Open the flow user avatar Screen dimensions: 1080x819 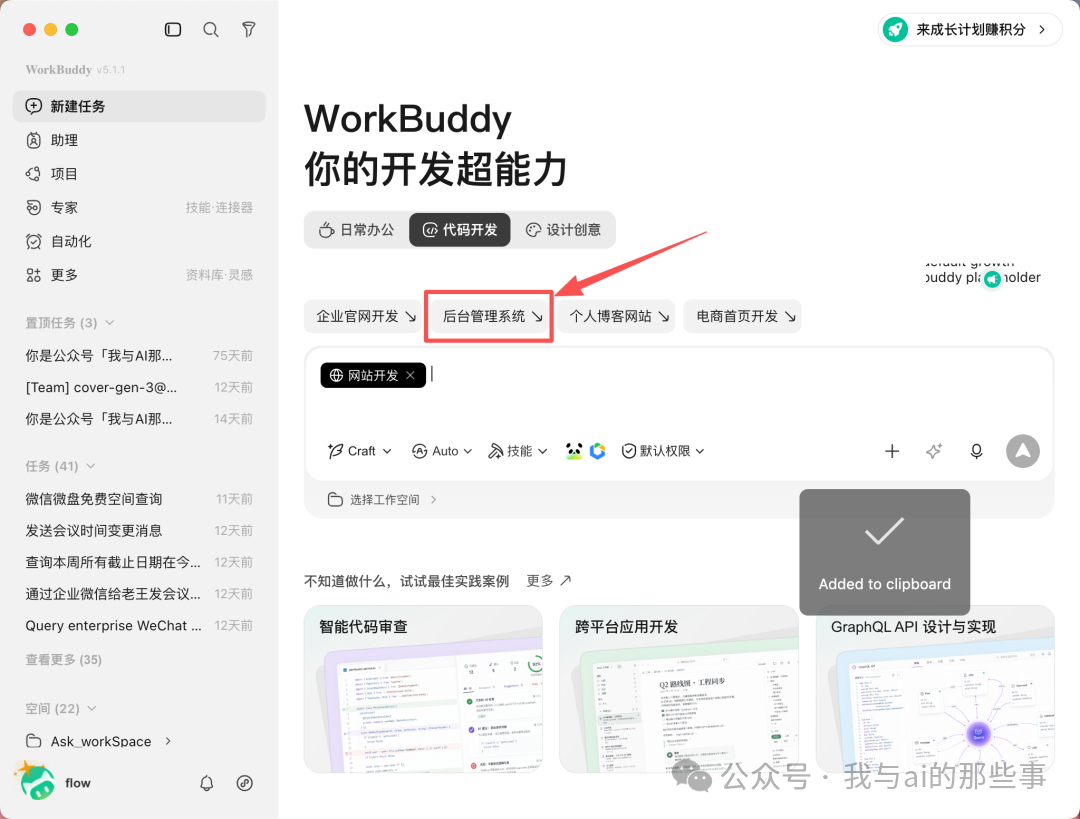coord(36,781)
